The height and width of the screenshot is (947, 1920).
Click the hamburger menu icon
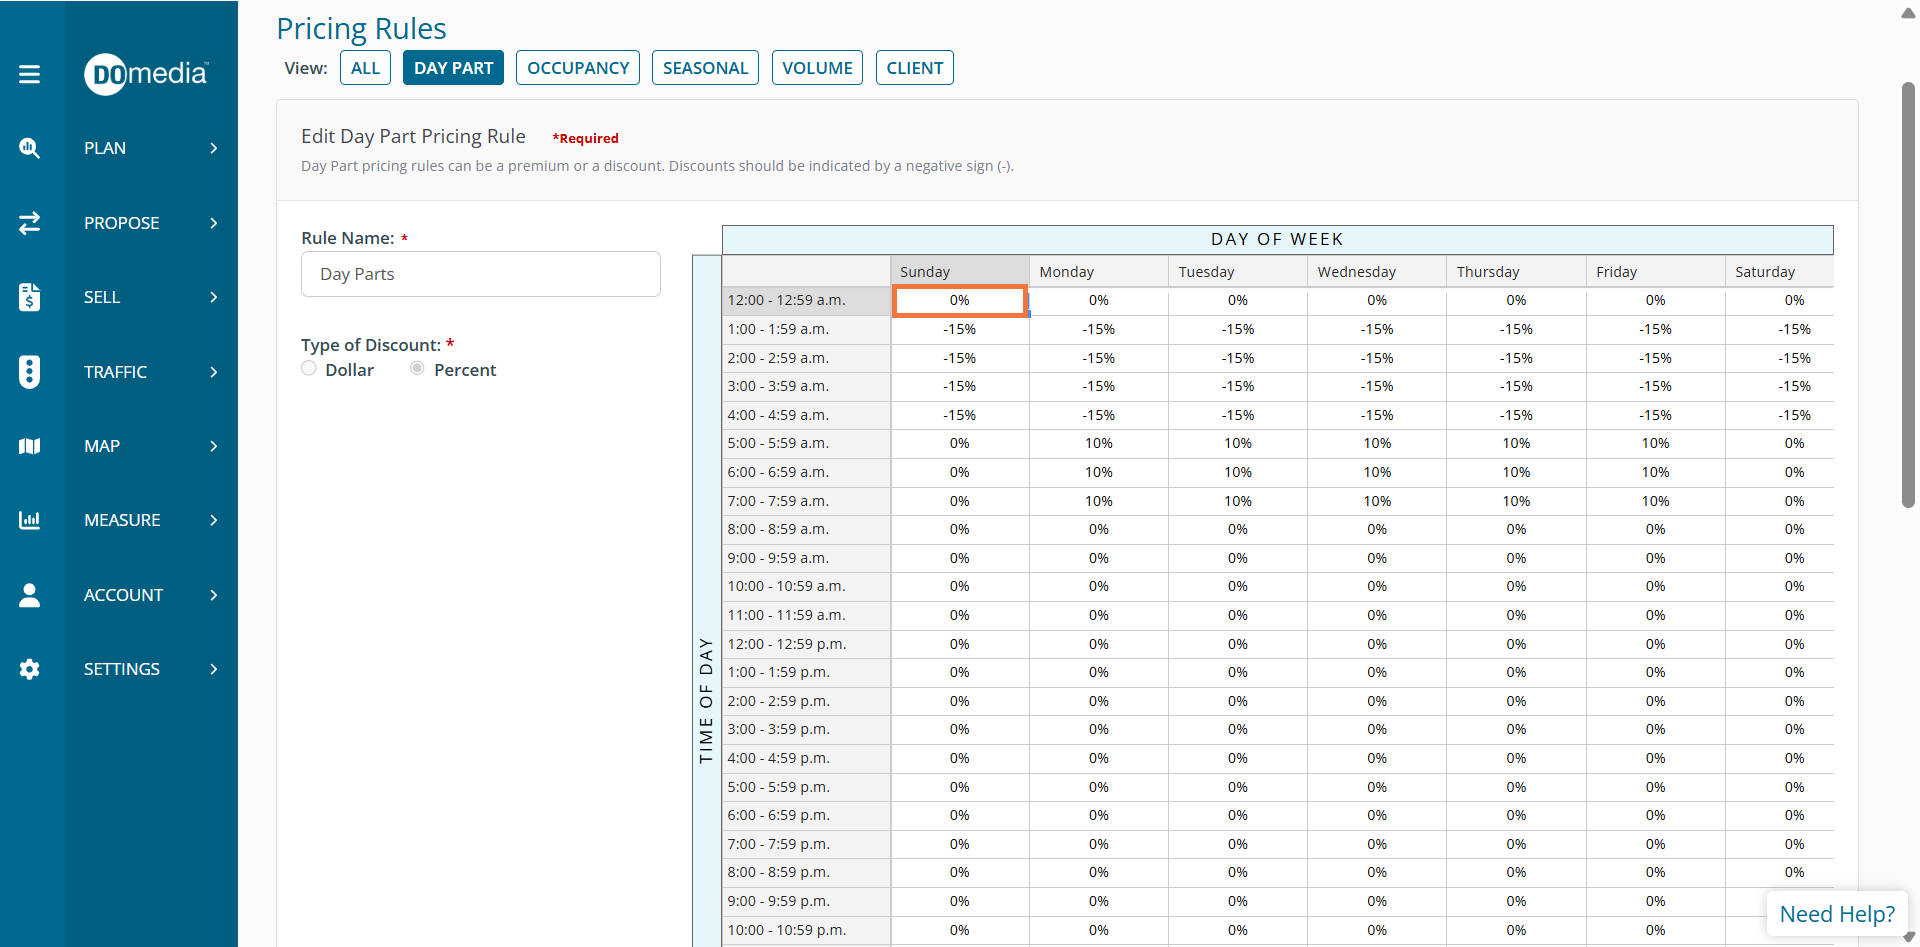(30, 74)
